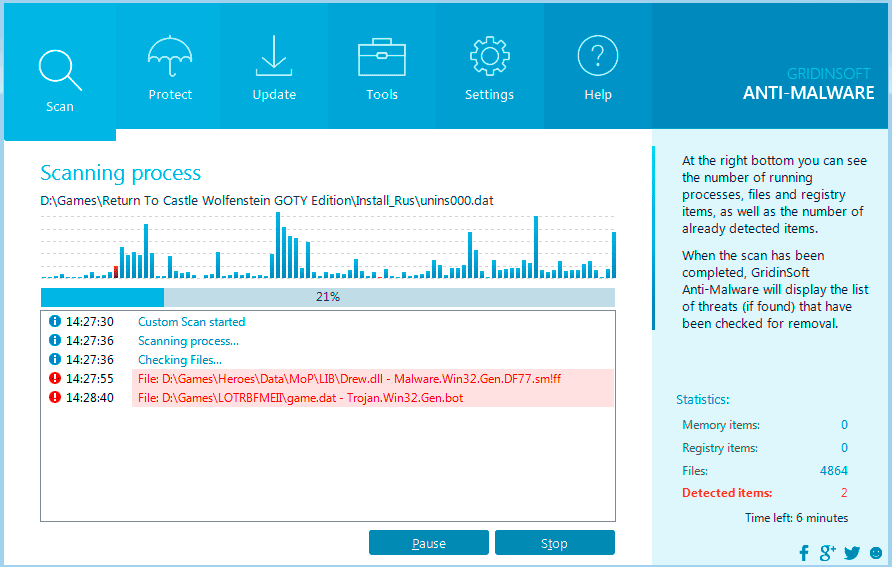Open the Scan tab magnifier icon

[60, 71]
